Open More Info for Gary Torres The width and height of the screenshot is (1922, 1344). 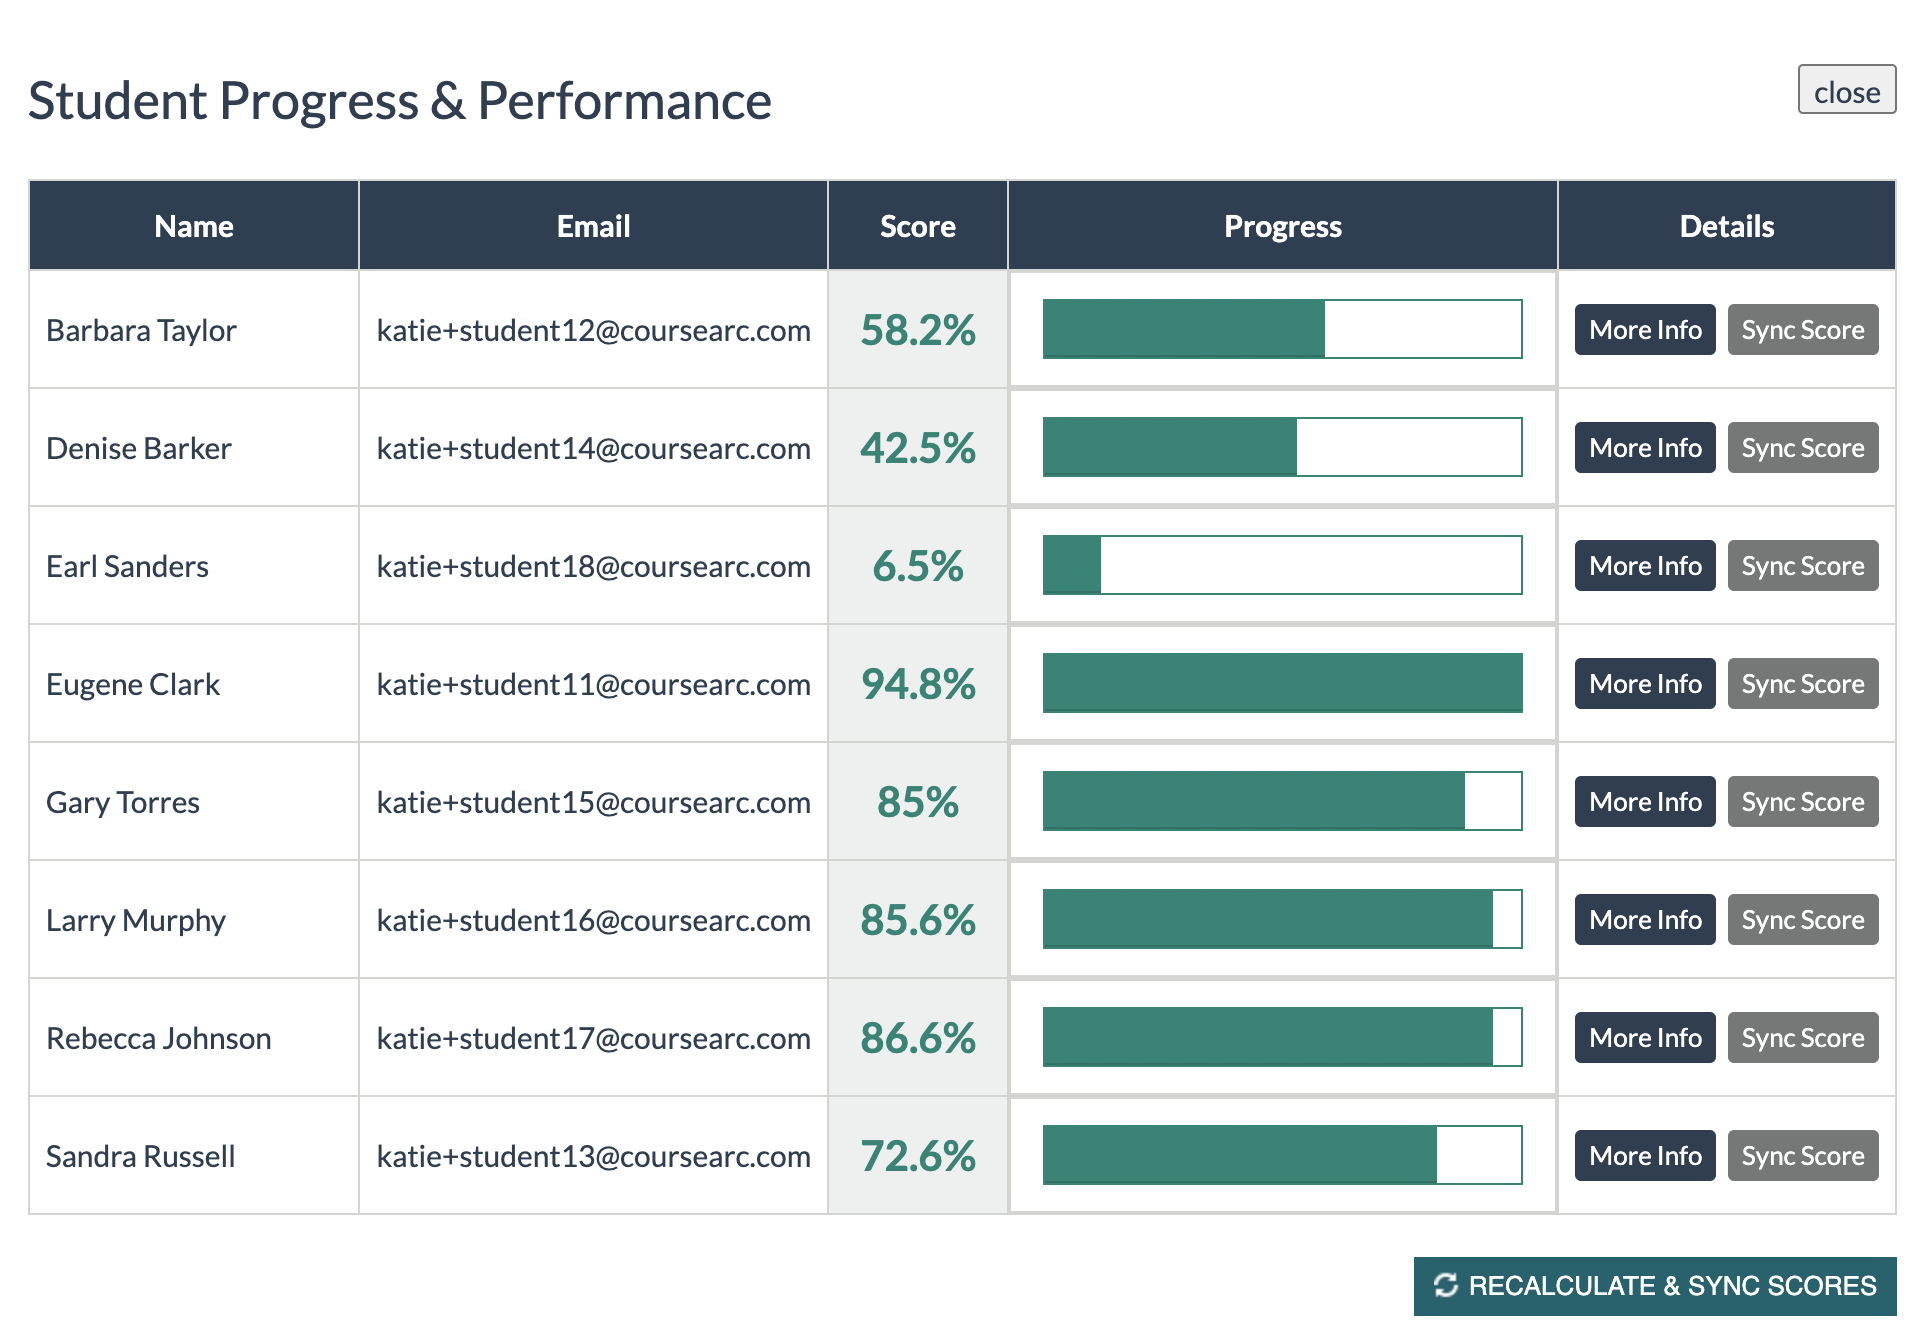click(1644, 801)
